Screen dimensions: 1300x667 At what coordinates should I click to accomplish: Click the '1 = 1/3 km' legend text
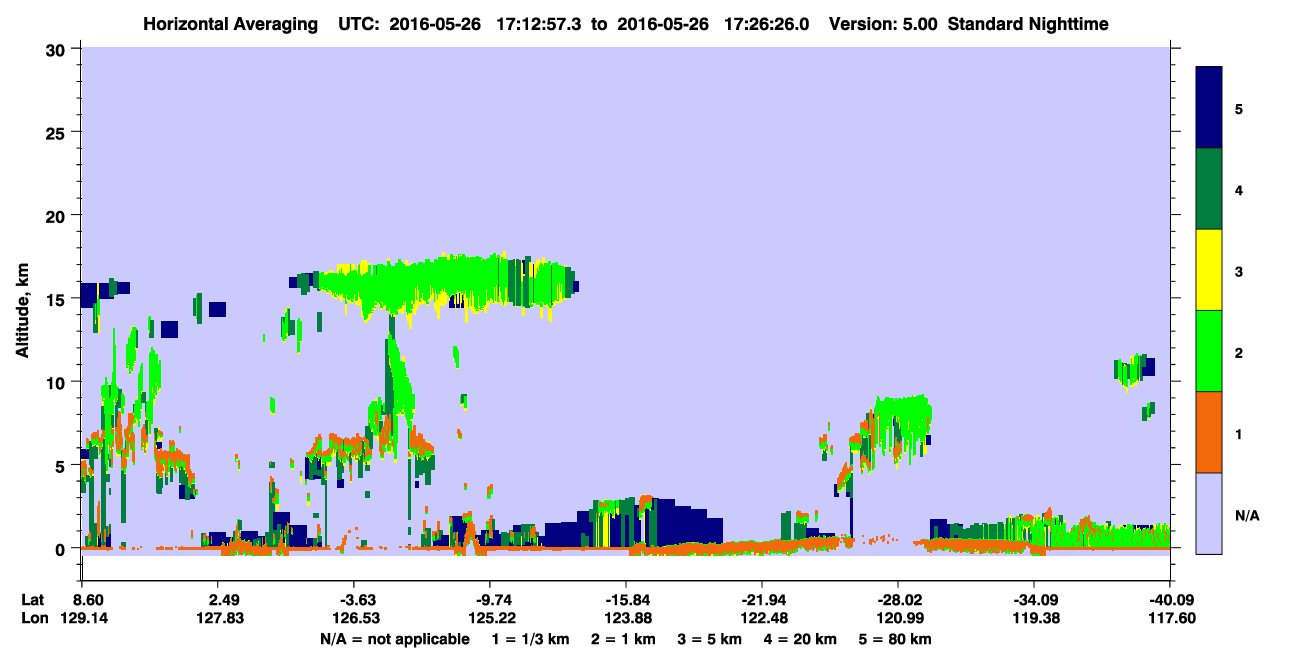point(532,639)
